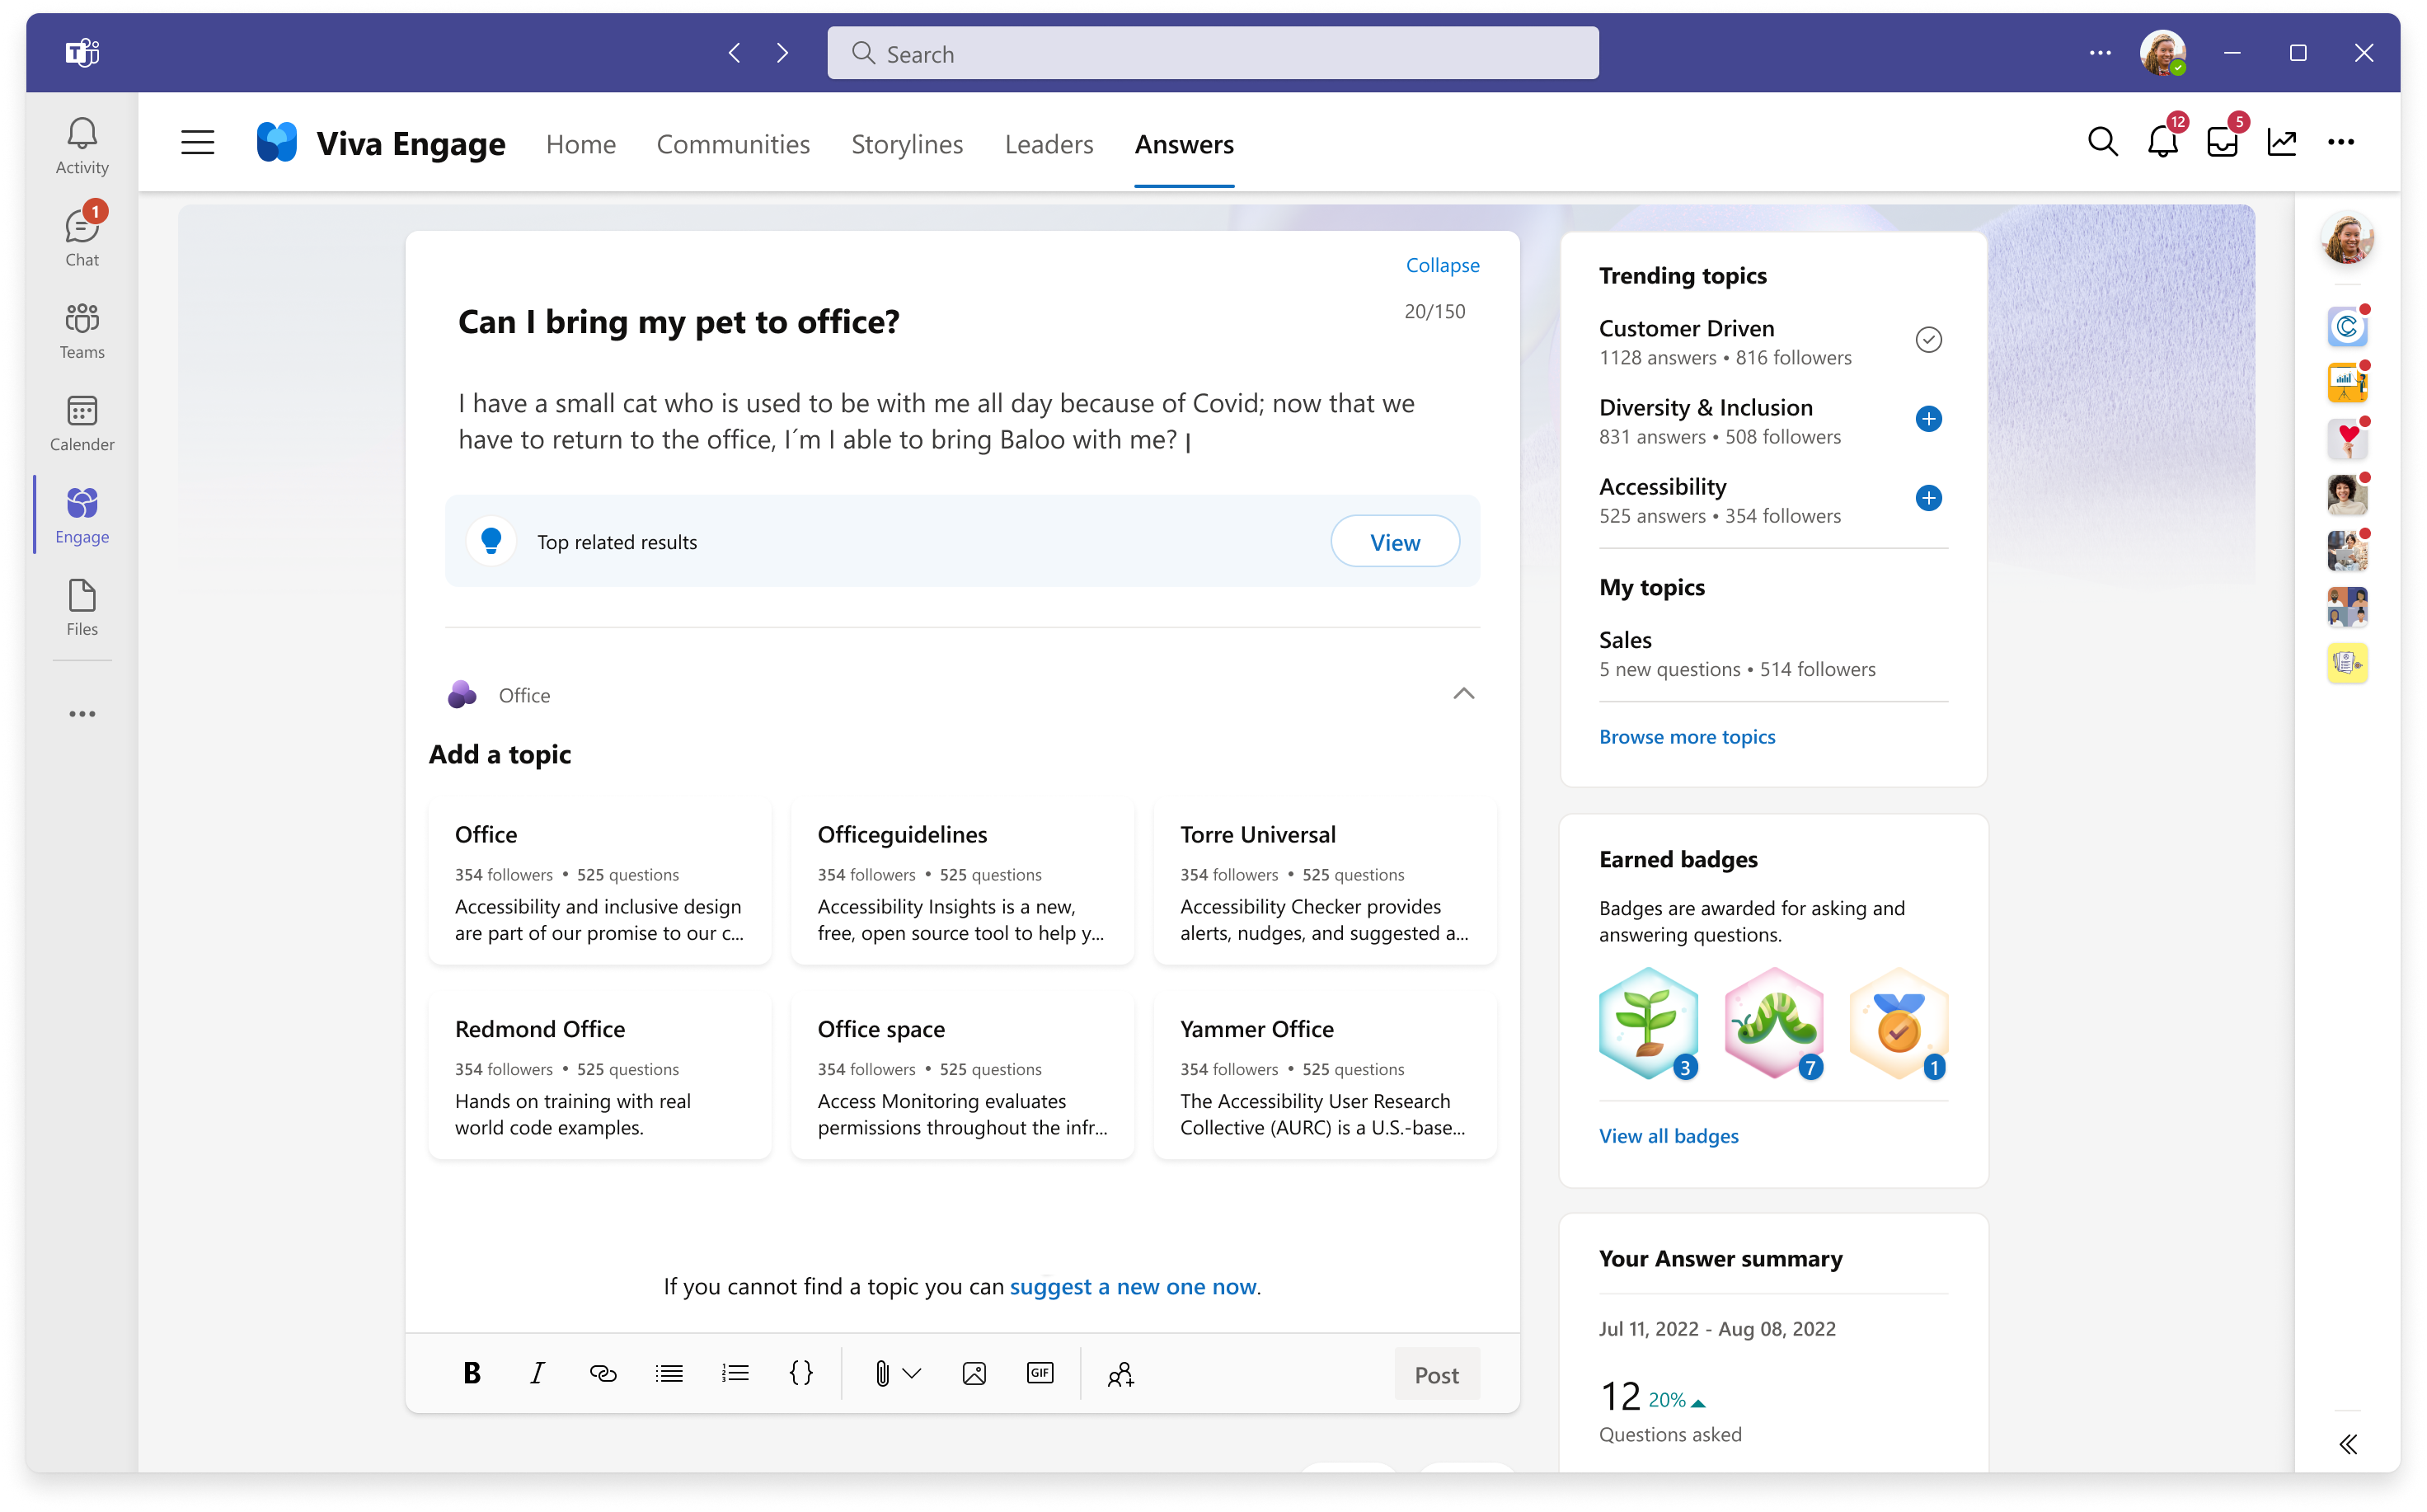Open the Viva Engage hamburger menu
Image resolution: width=2427 pixels, height=1512 pixels.
pyautogui.click(x=197, y=143)
